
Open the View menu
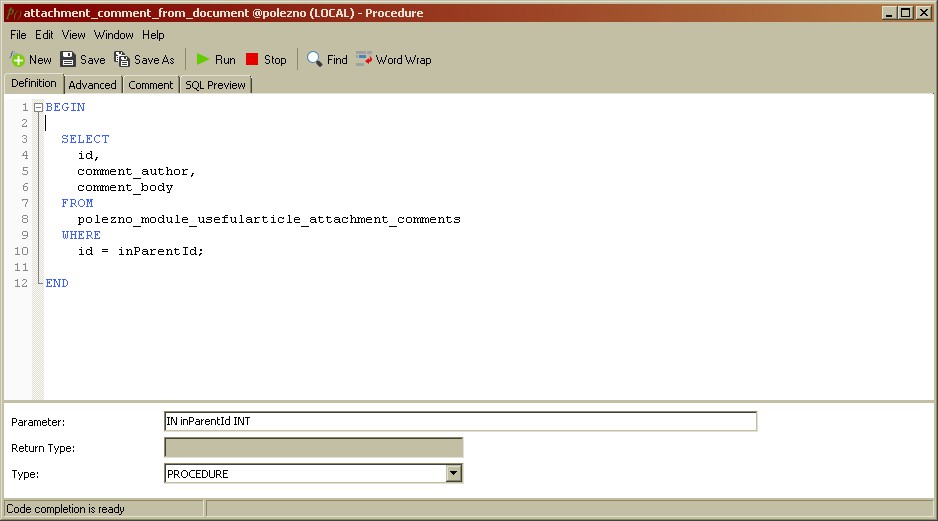pyautogui.click(x=74, y=35)
